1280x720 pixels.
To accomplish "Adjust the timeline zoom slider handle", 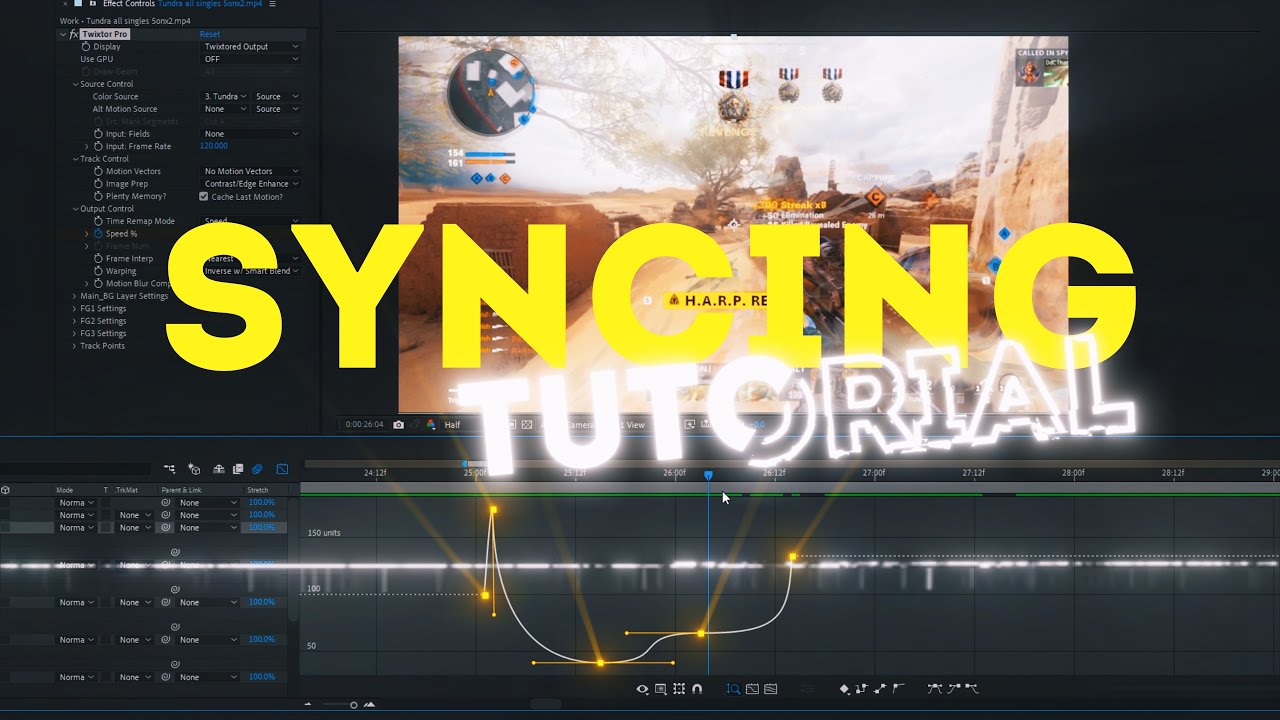I will point(353,705).
